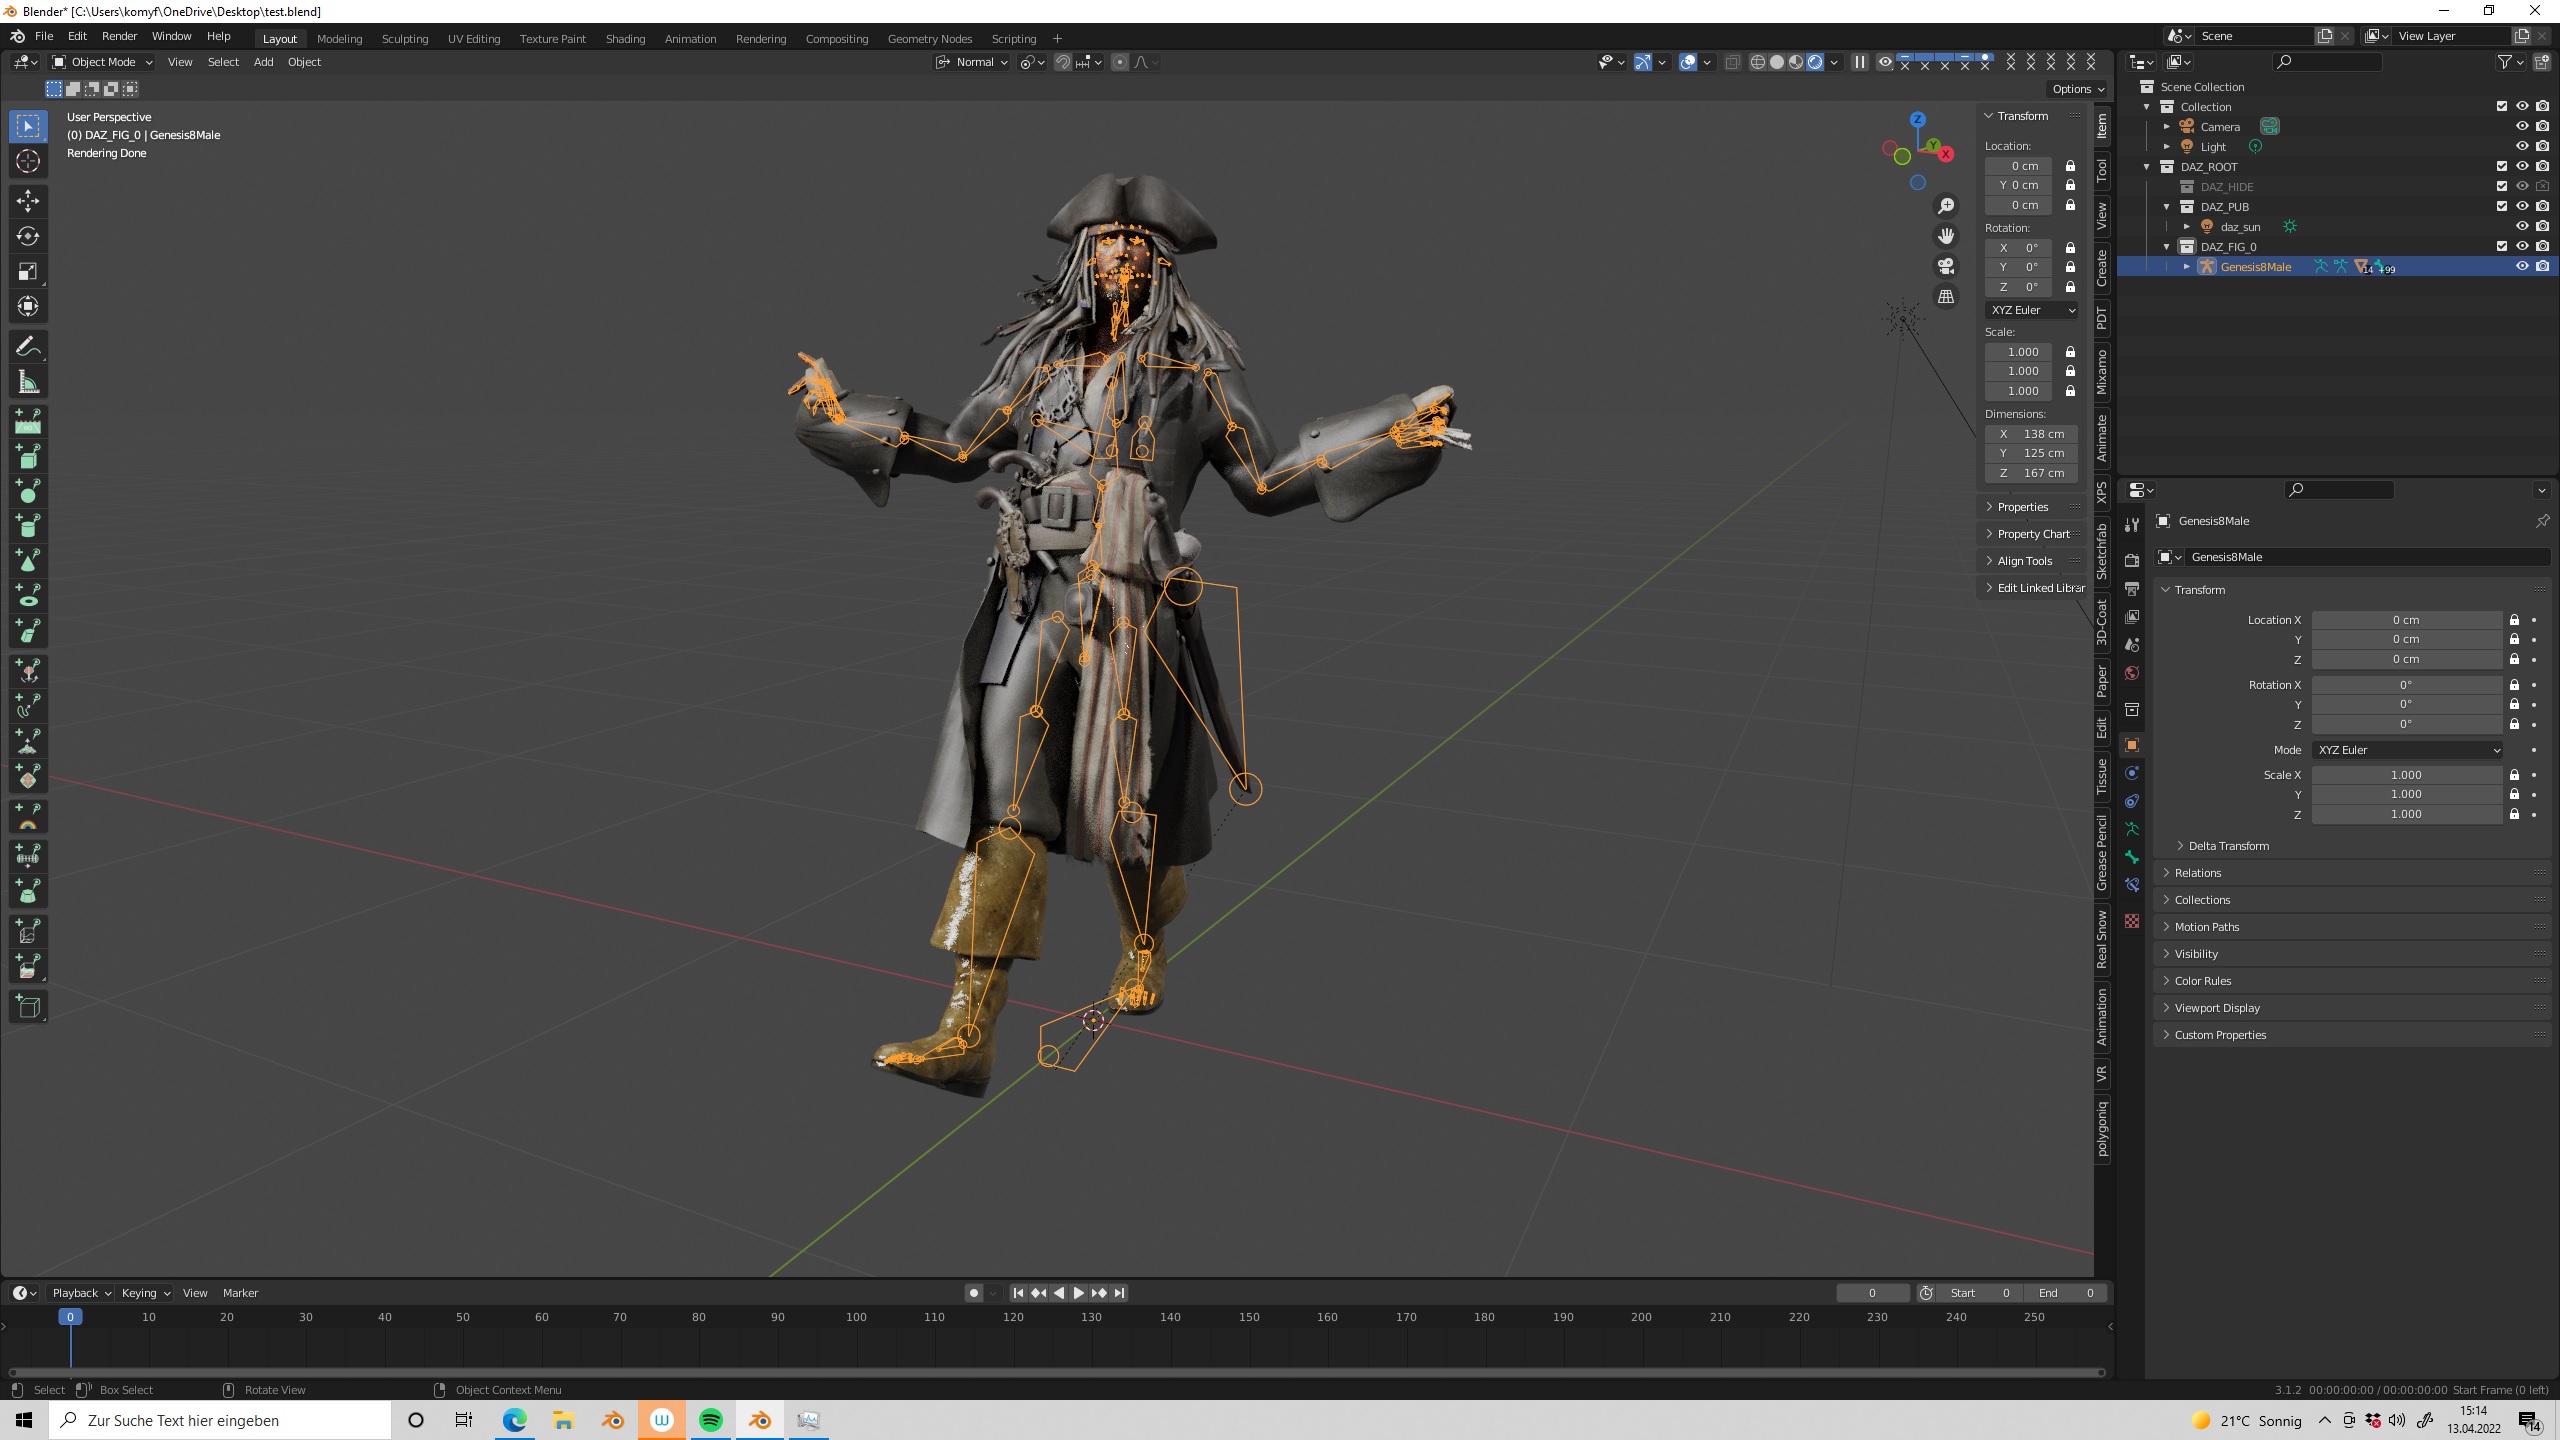Open the Keying popover in timeline
Screen dimensions: 2560x1440
point(145,1293)
